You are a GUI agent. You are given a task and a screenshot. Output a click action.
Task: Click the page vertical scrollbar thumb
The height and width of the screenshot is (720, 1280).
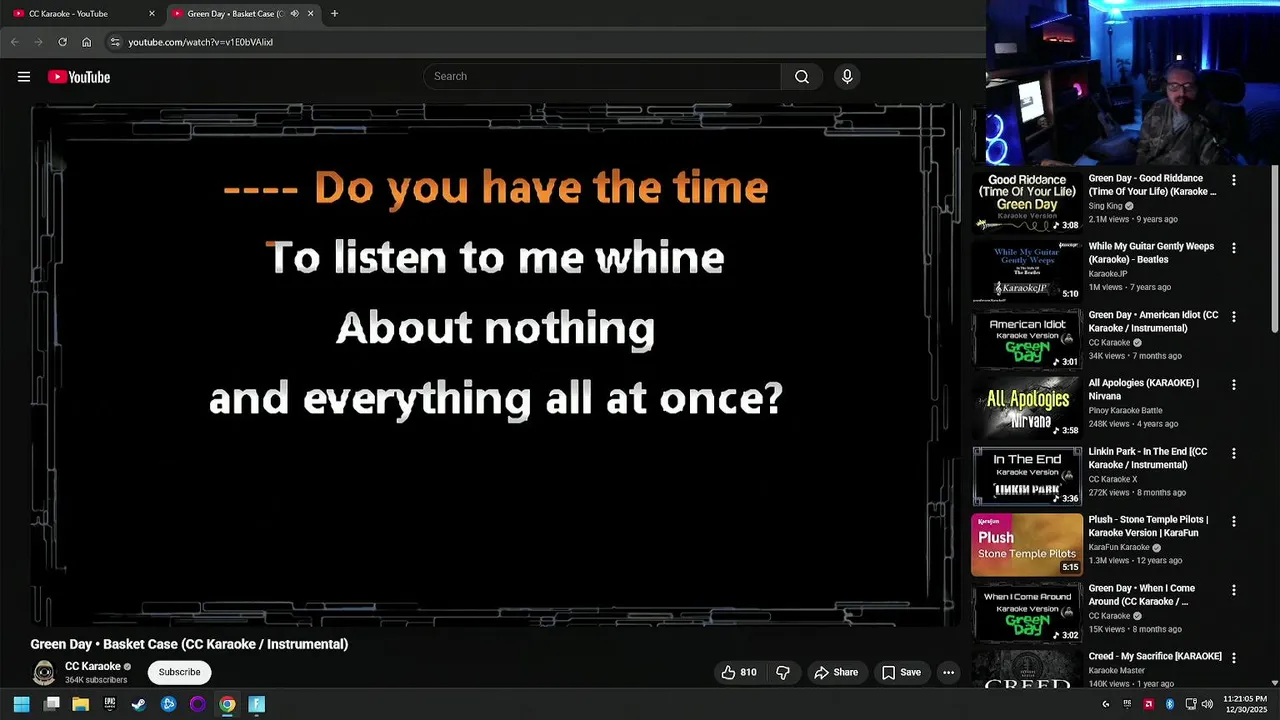coord(1274,247)
